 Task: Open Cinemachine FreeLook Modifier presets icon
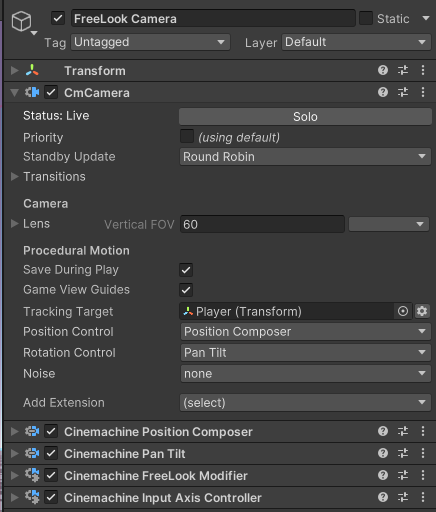click(403, 475)
